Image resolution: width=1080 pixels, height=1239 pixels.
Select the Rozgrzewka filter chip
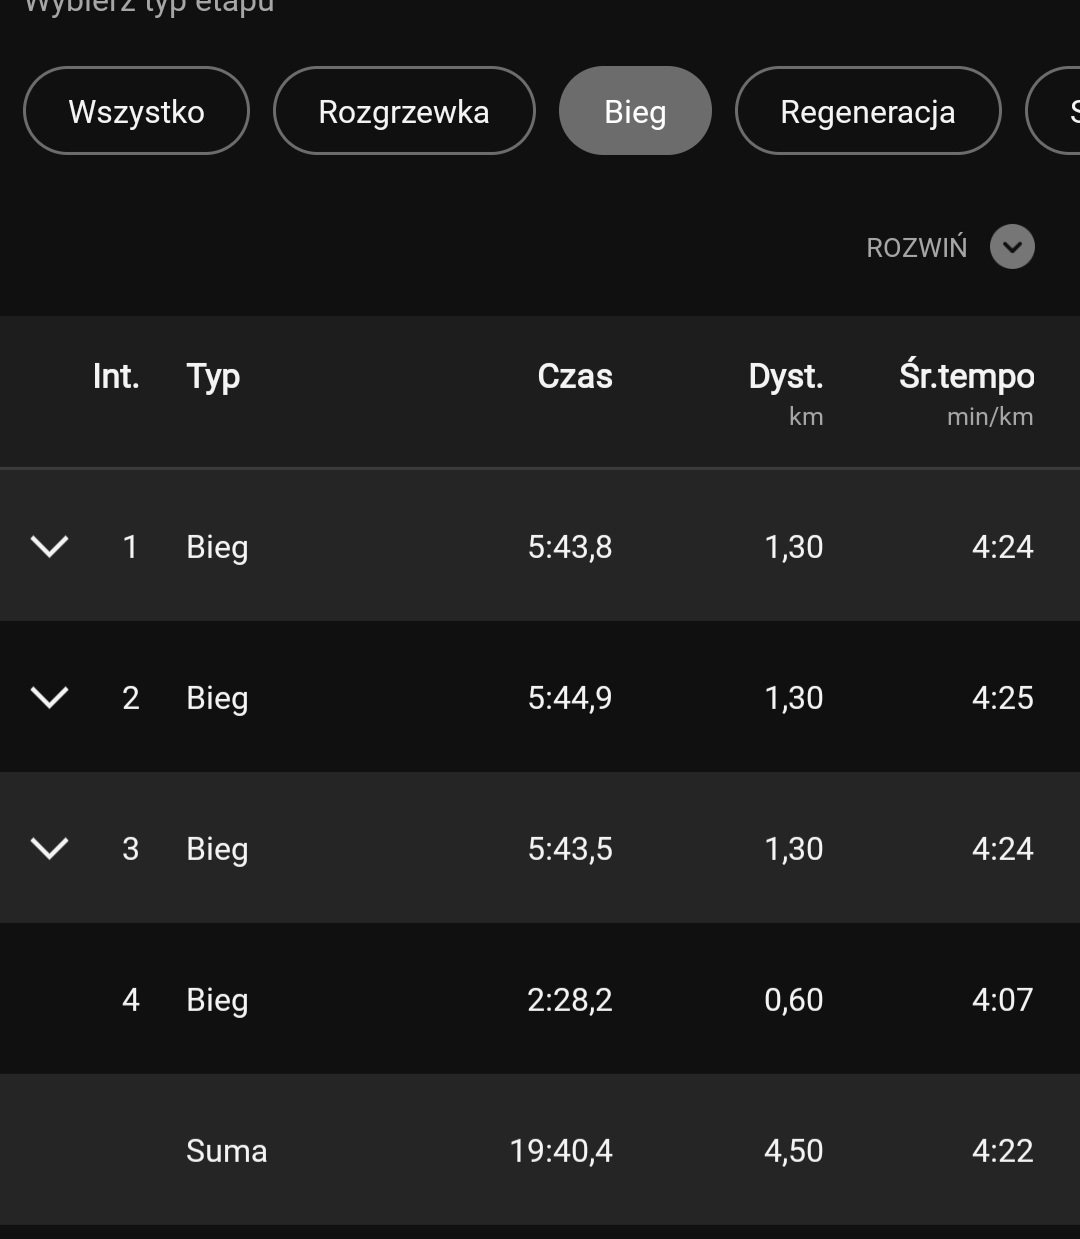coord(404,111)
